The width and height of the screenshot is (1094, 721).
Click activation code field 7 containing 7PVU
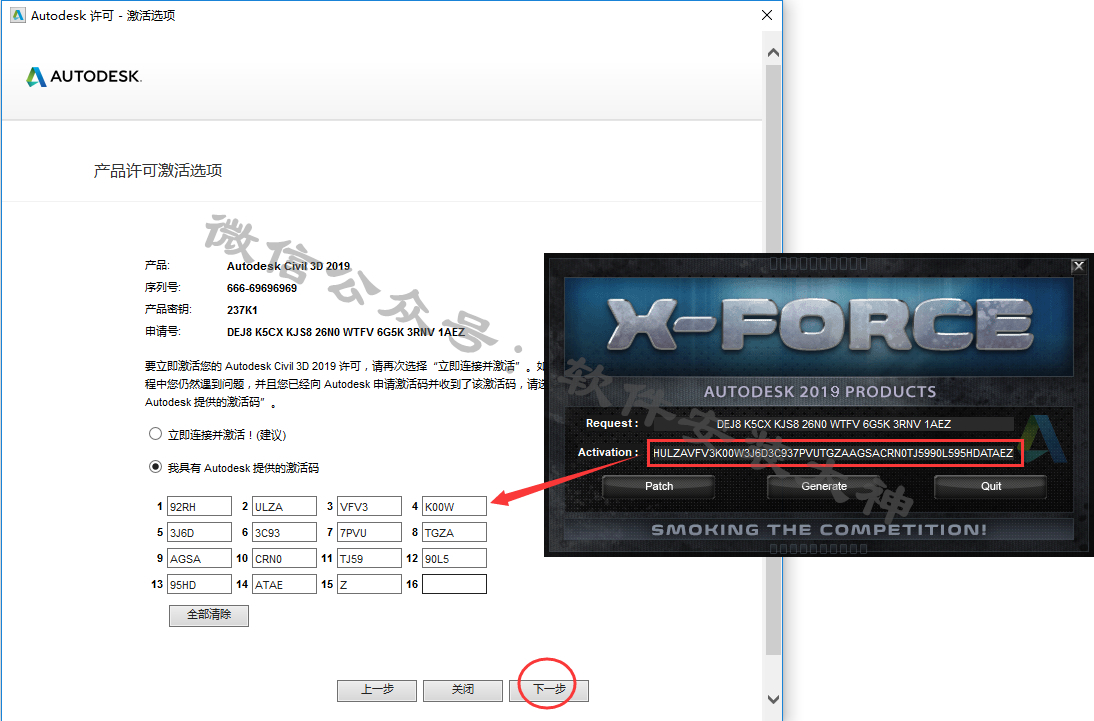tap(370, 532)
